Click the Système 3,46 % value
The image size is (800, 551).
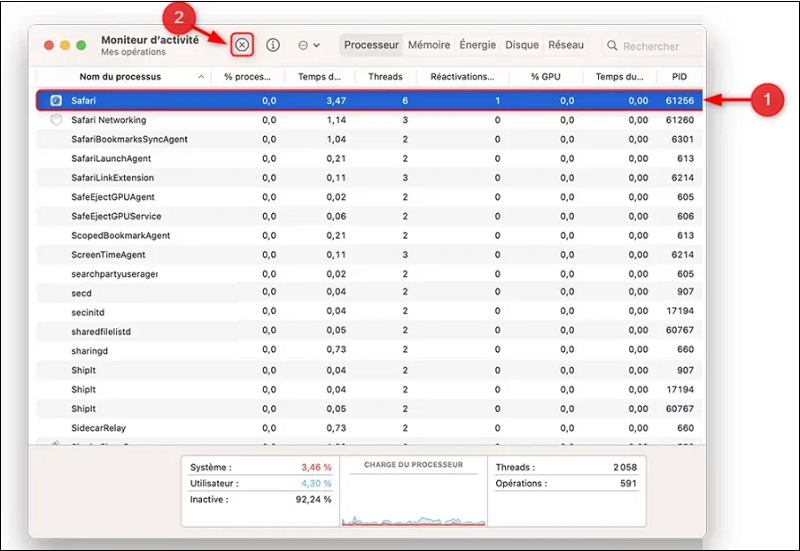pyautogui.click(x=316, y=467)
